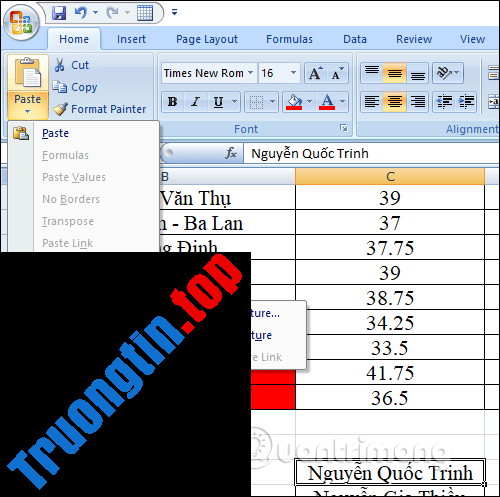This screenshot has height=497, width=500.
Task: Set Top Align vertical alignment
Action: (x=372, y=73)
